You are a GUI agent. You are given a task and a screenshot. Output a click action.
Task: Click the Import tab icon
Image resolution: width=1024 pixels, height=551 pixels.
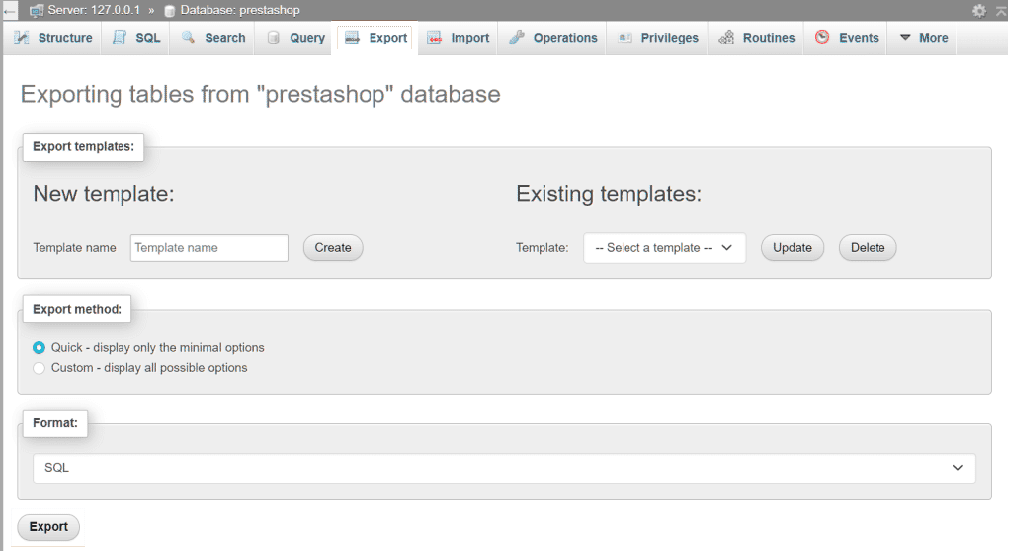pyautogui.click(x=435, y=38)
